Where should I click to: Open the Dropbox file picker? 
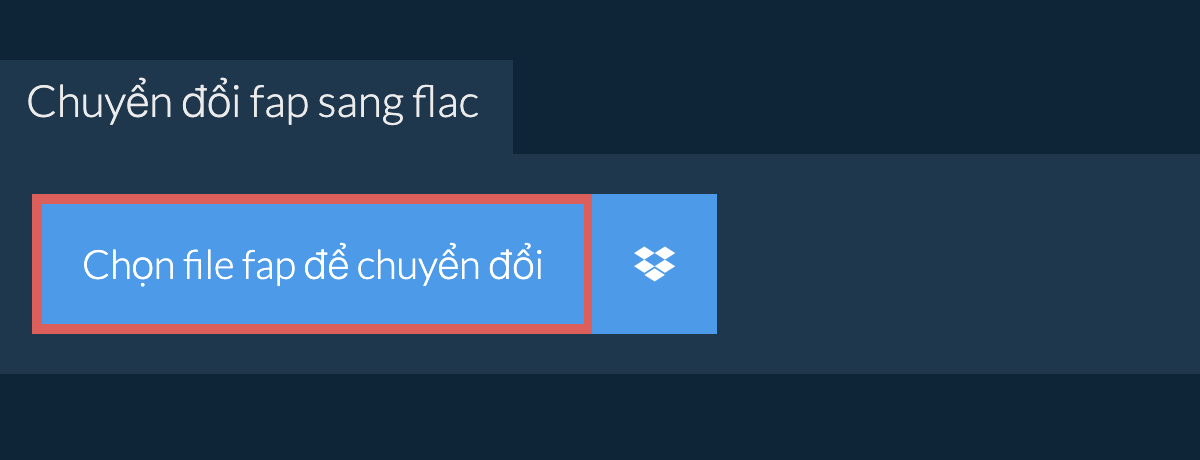(654, 264)
